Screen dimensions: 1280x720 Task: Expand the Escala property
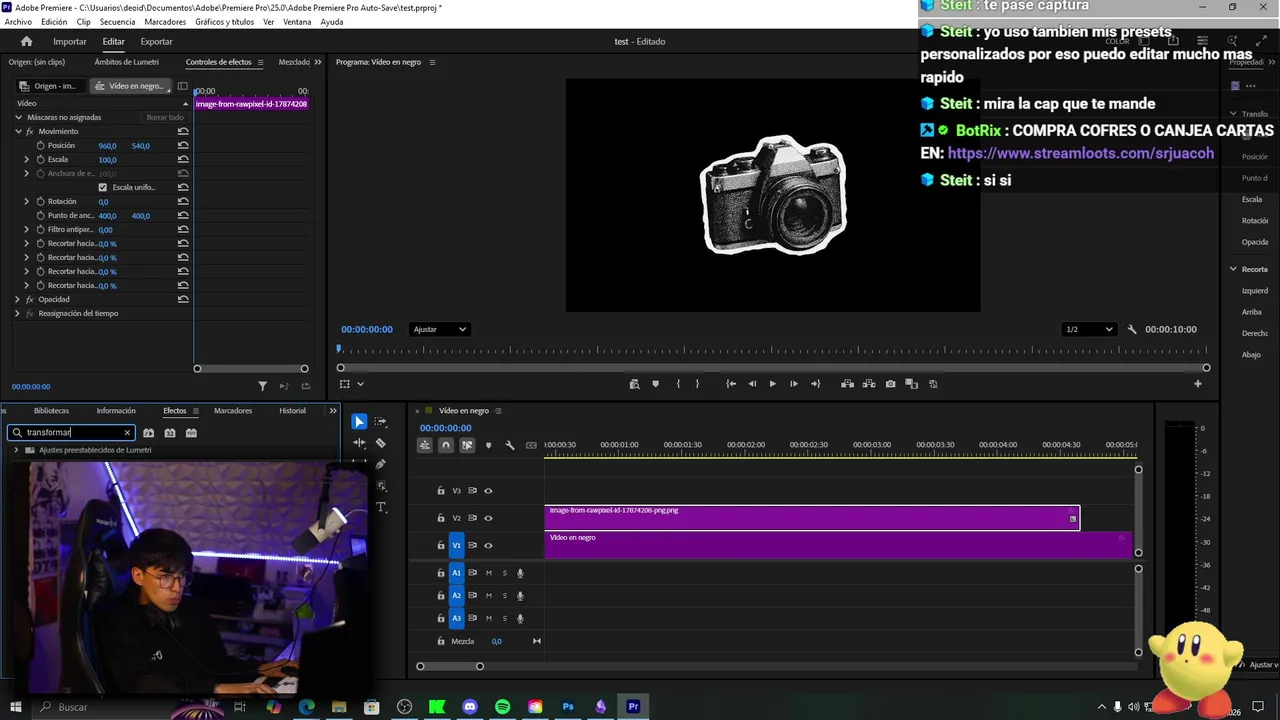(x=27, y=159)
